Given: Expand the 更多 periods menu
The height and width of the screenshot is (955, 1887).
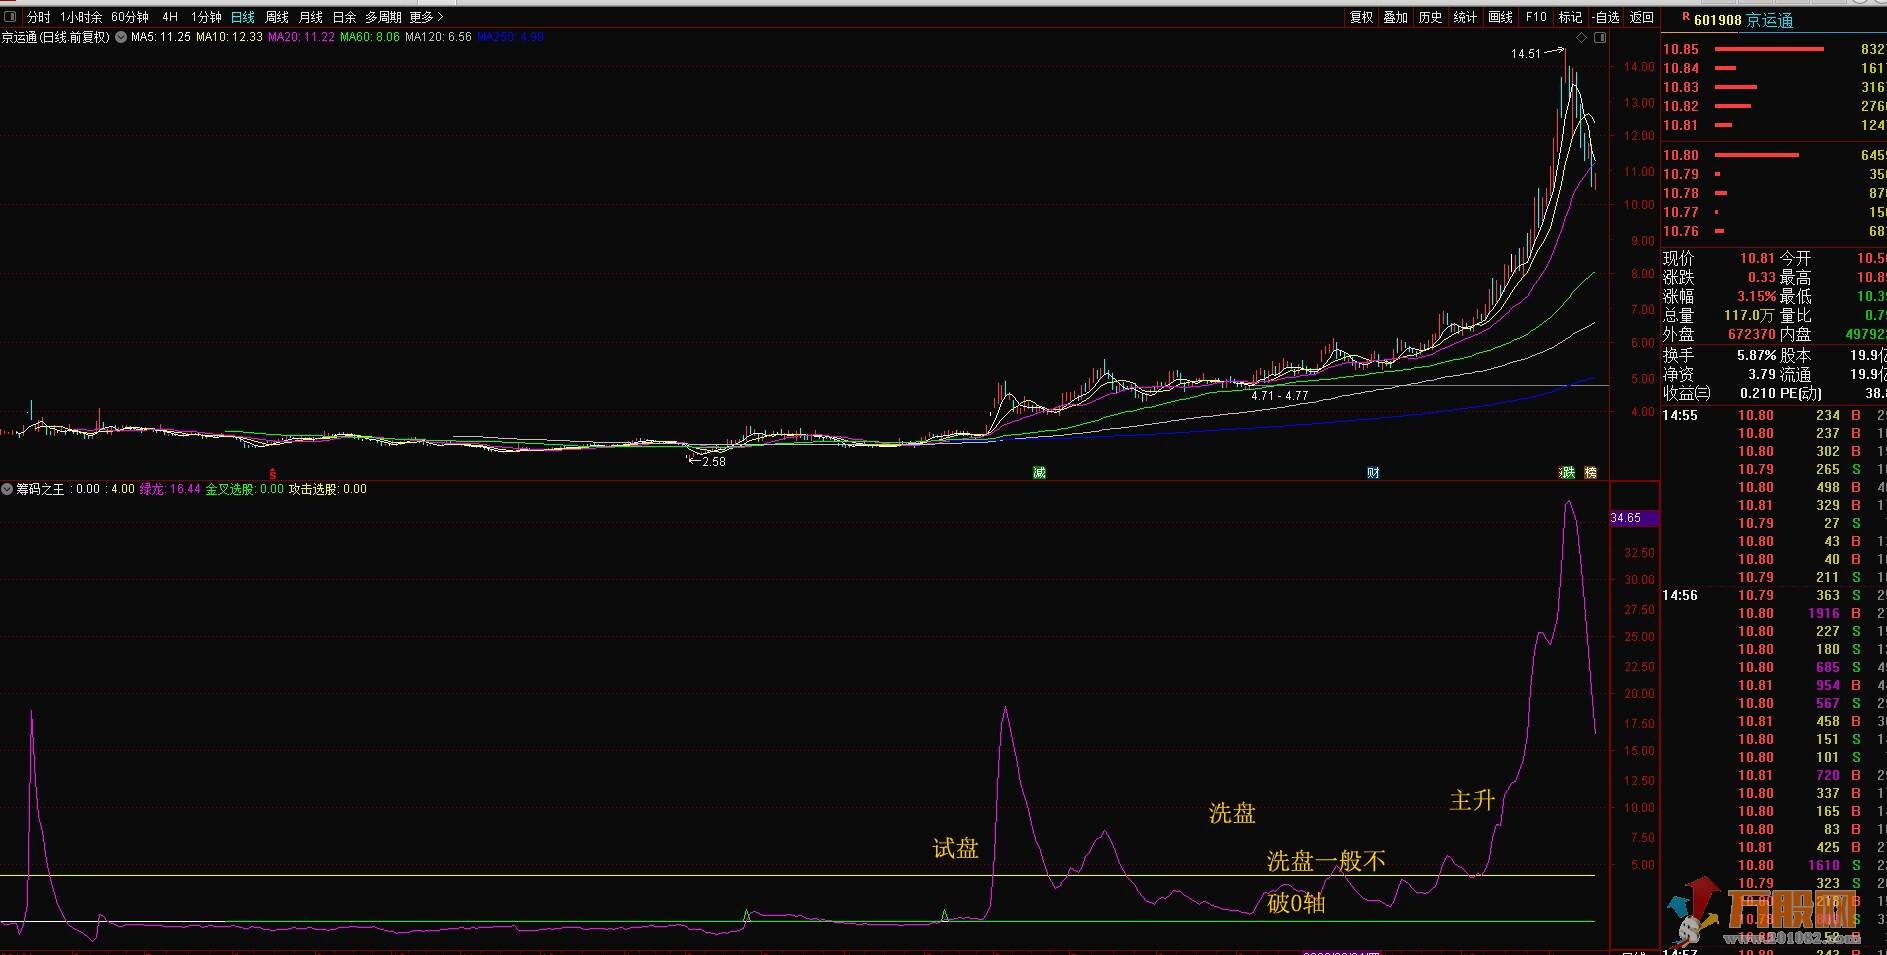Looking at the screenshot, I should (426, 17).
